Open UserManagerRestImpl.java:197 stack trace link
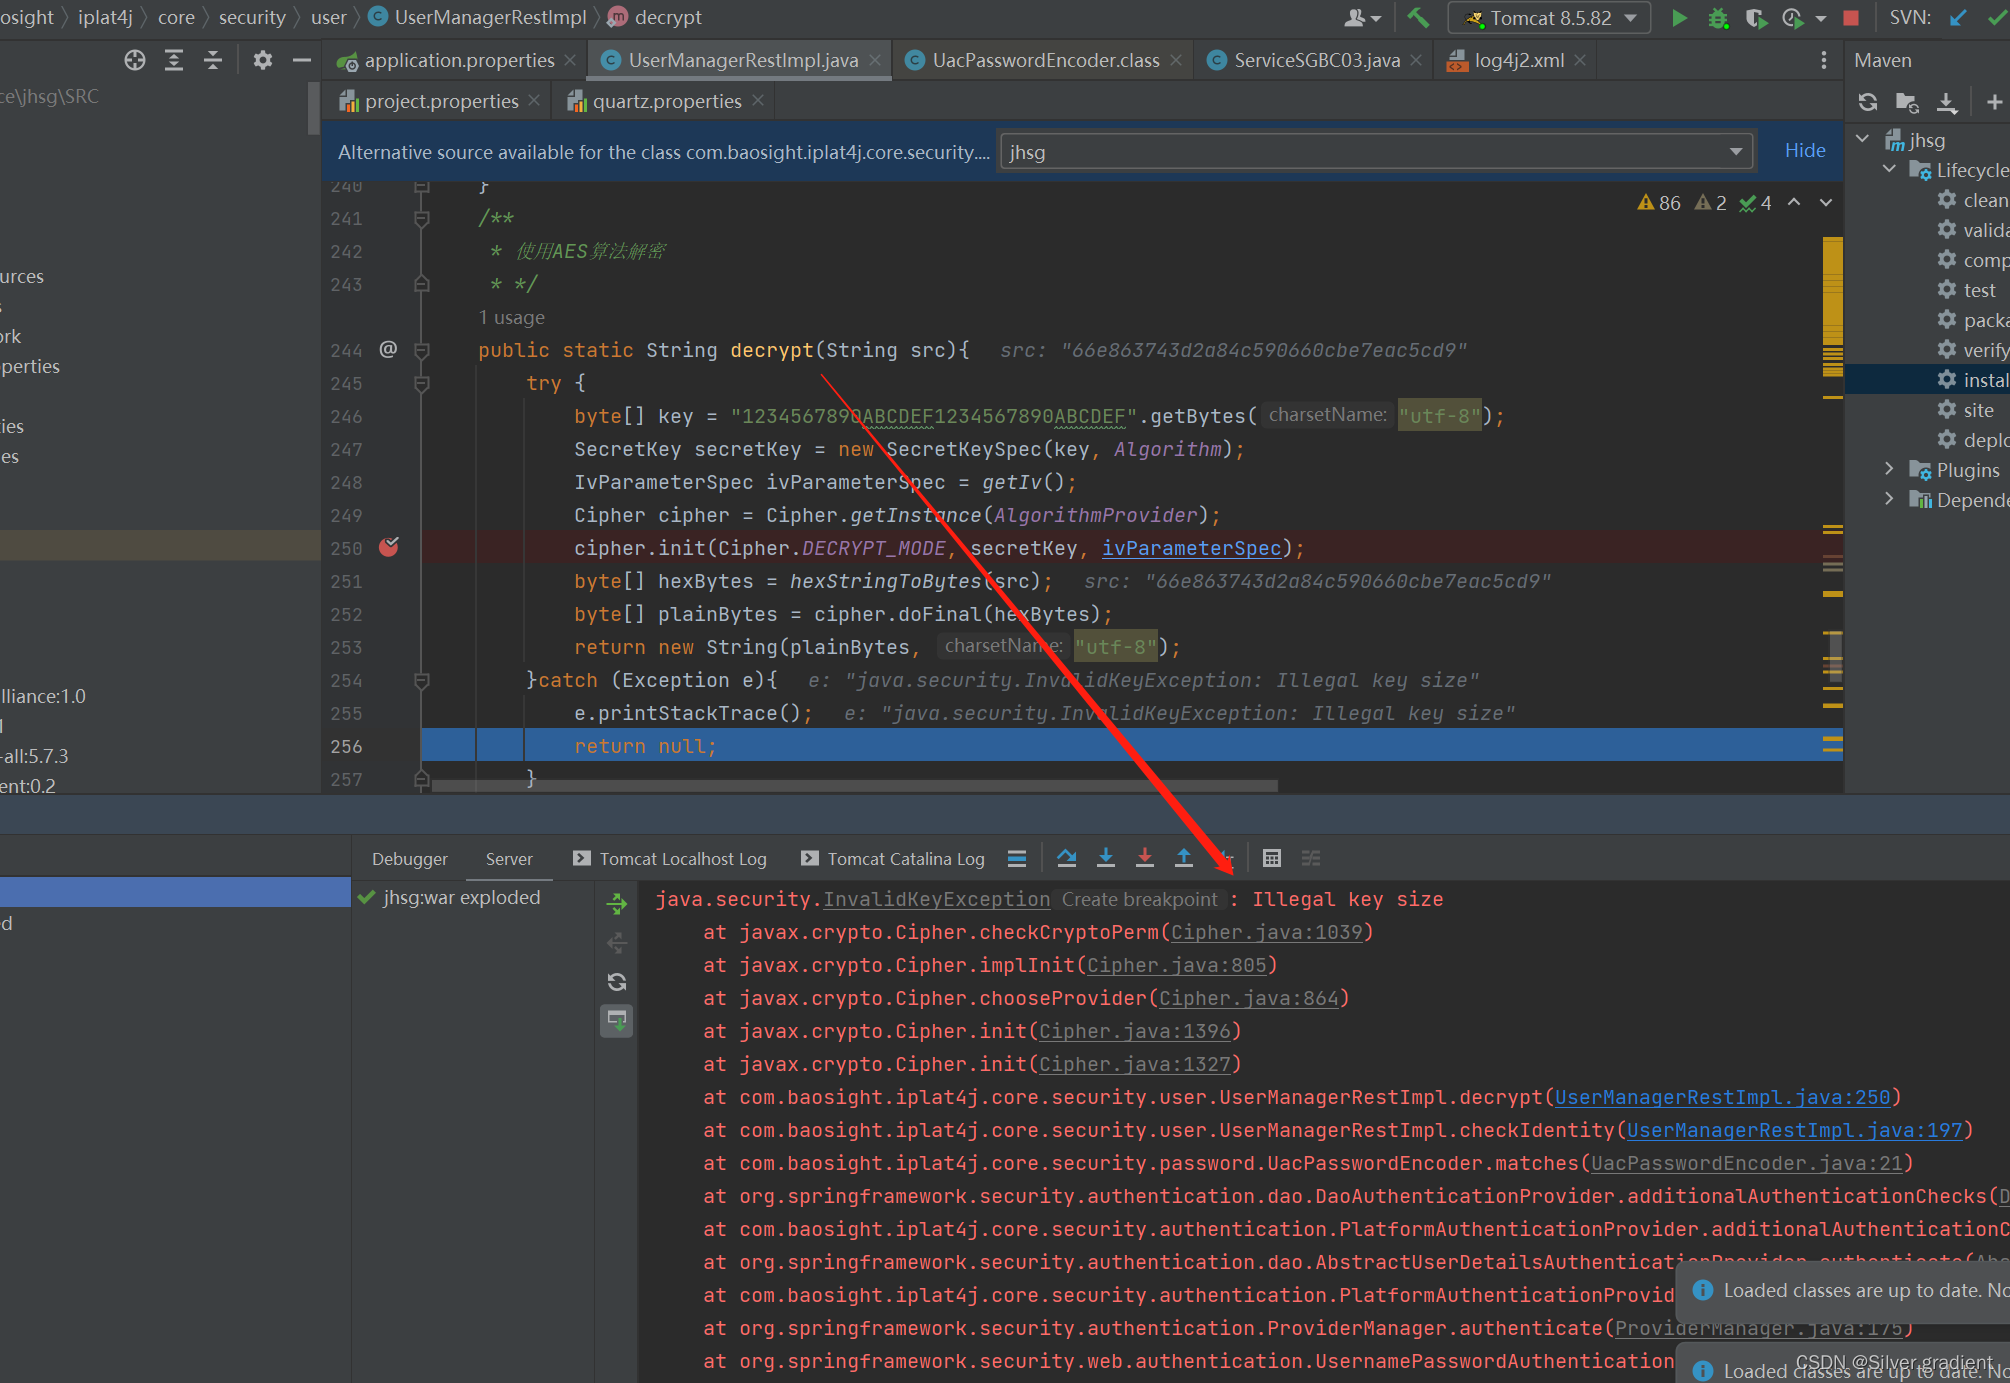Image resolution: width=2010 pixels, height=1383 pixels. point(1794,1130)
